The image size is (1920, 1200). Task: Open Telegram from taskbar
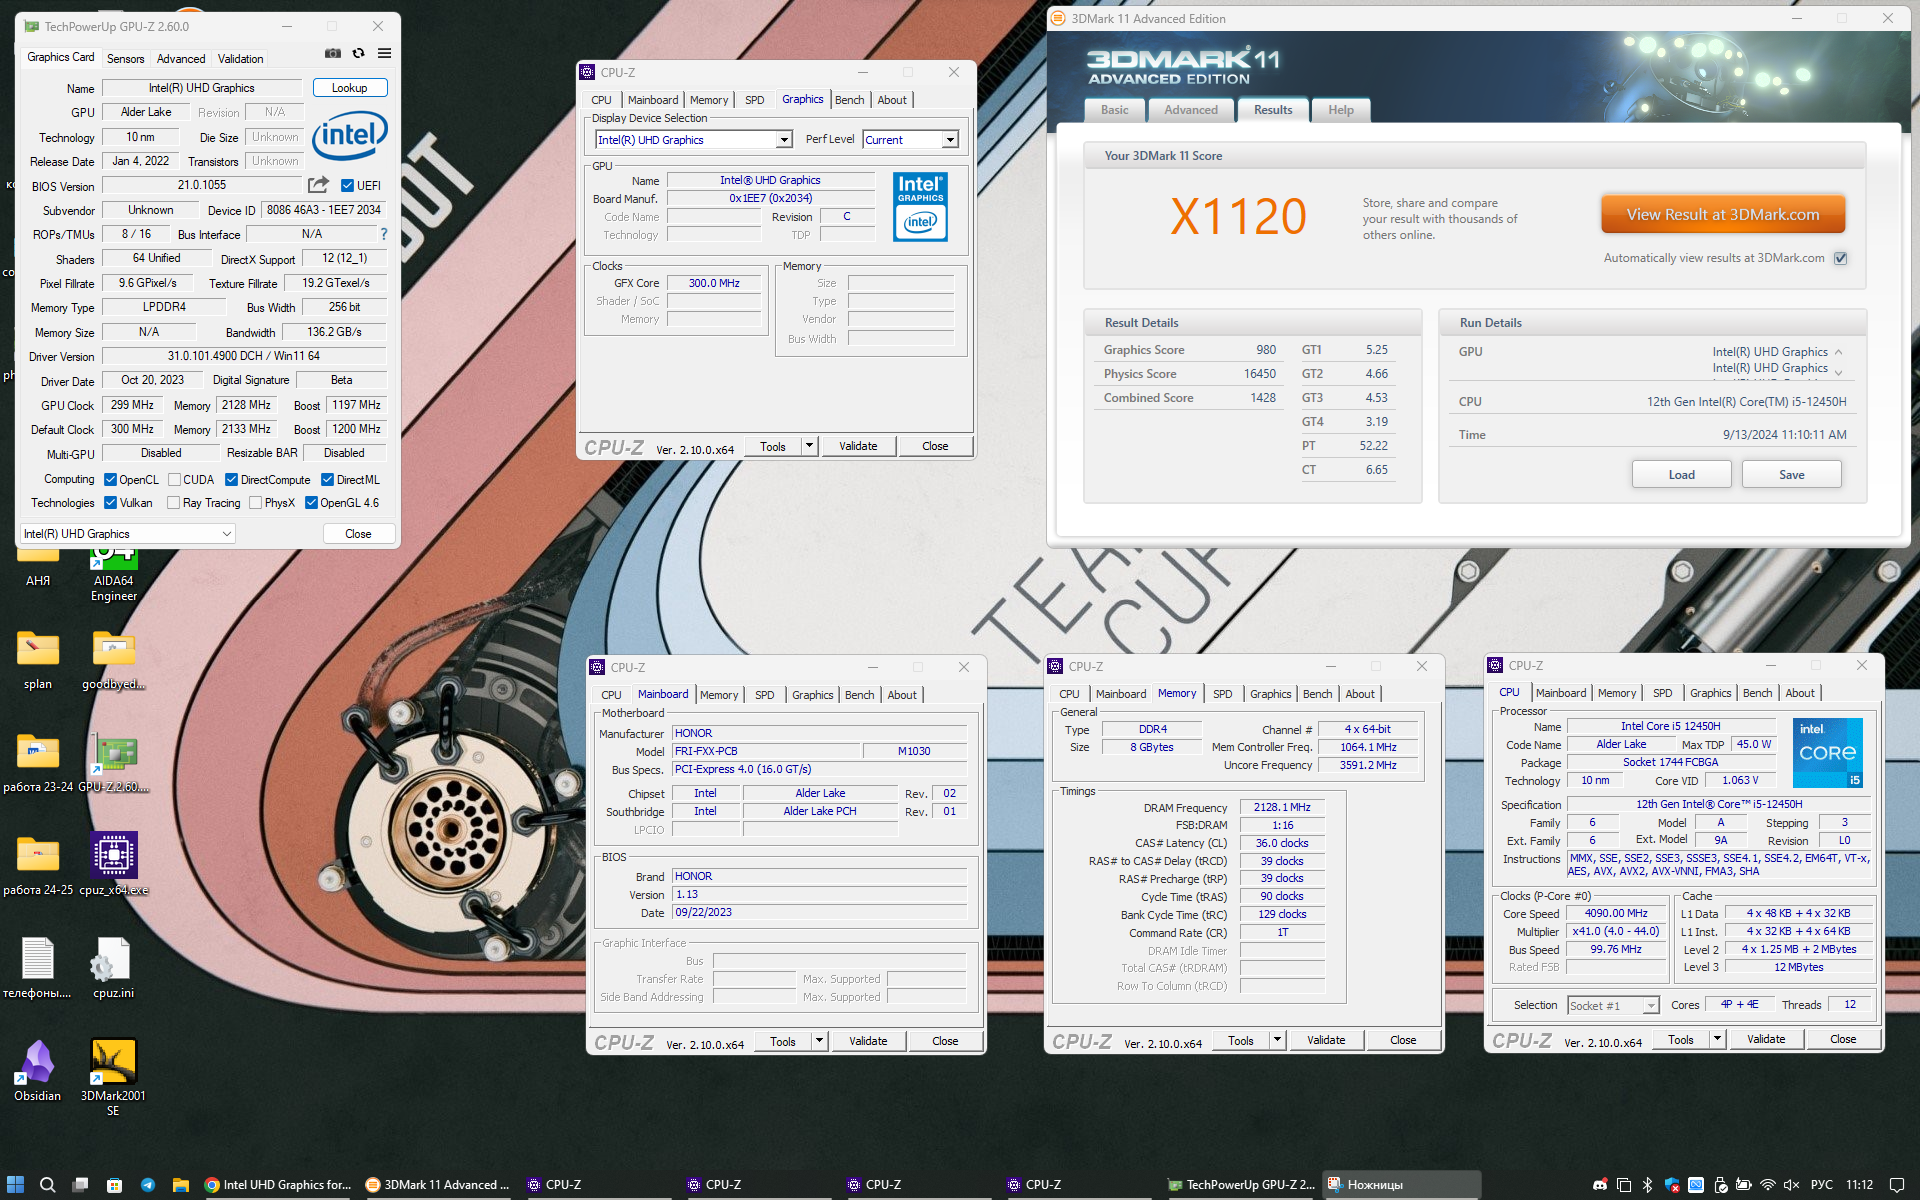click(x=148, y=1184)
